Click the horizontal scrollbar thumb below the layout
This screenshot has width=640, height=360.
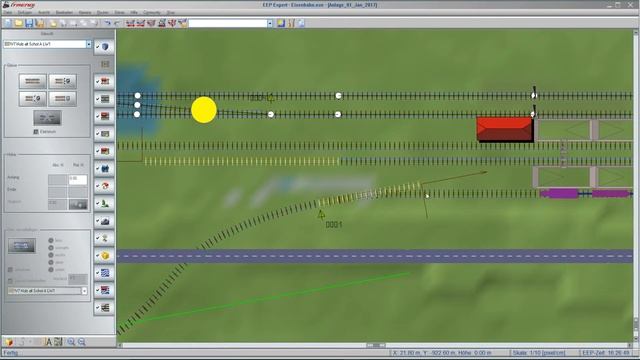[x=376, y=345]
